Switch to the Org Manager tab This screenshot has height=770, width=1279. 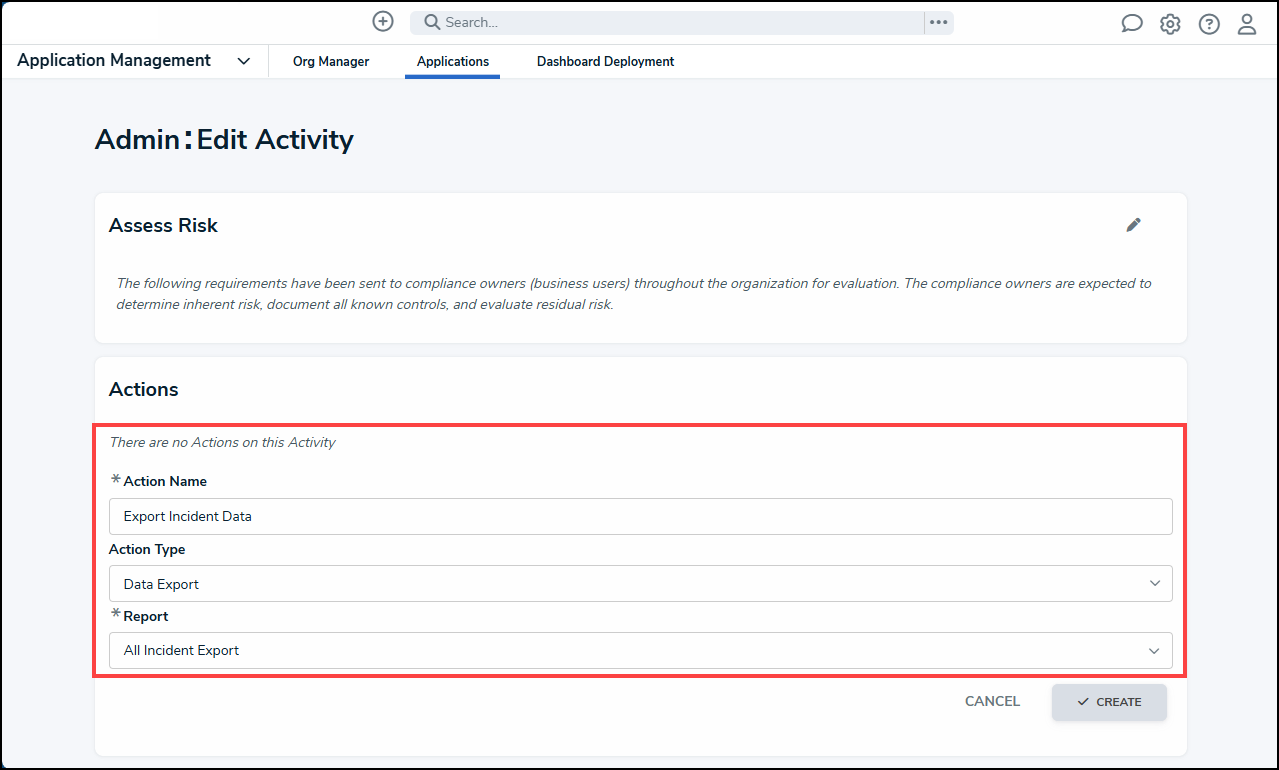pyautogui.click(x=331, y=62)
